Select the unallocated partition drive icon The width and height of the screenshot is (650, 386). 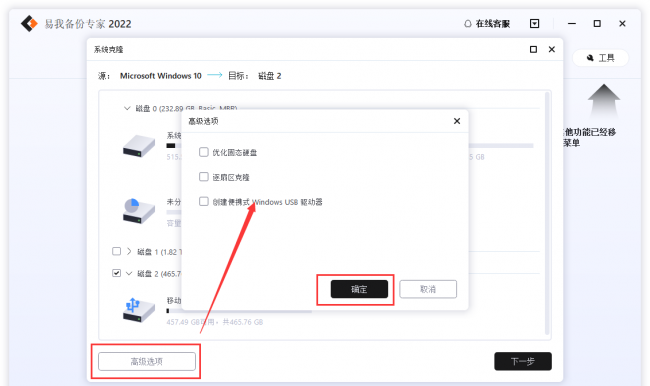tap(139, 211)
